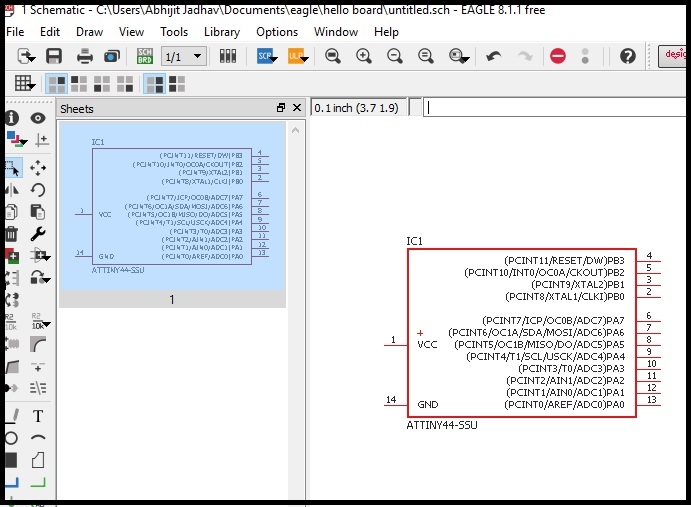This screenshot has height=507, width=691.
Task: Select the Mirror tool
Action: pos(12,190)
